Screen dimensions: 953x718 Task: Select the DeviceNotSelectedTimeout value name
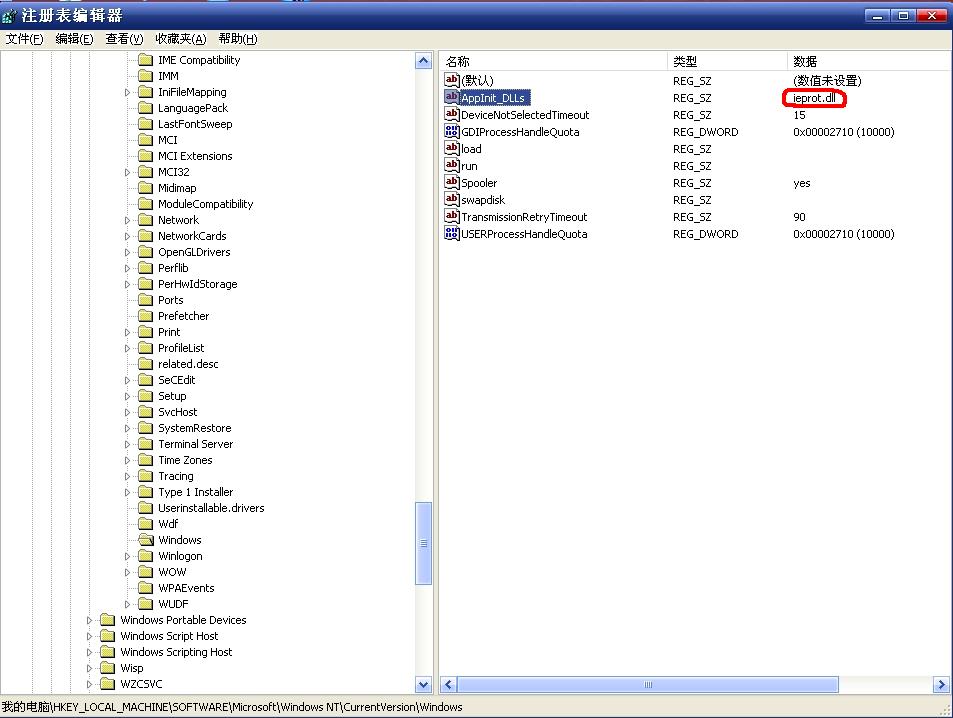coord(525,115)
